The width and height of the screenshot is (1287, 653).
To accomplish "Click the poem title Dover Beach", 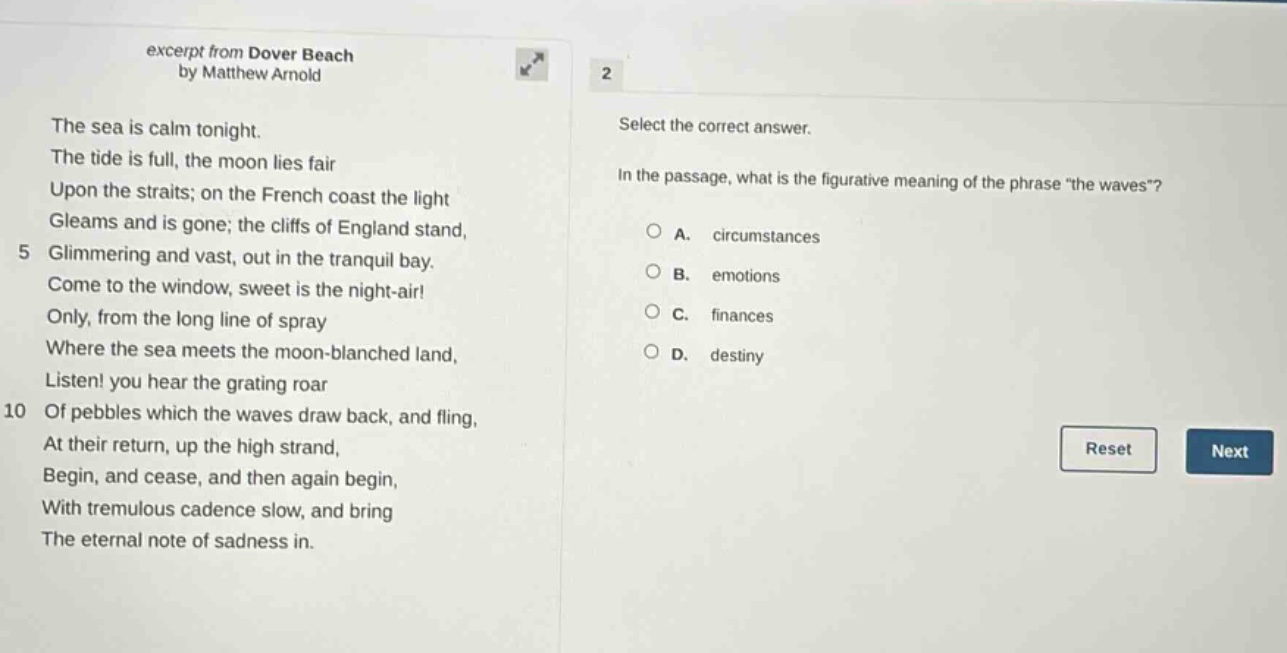I will pos(300,54).
